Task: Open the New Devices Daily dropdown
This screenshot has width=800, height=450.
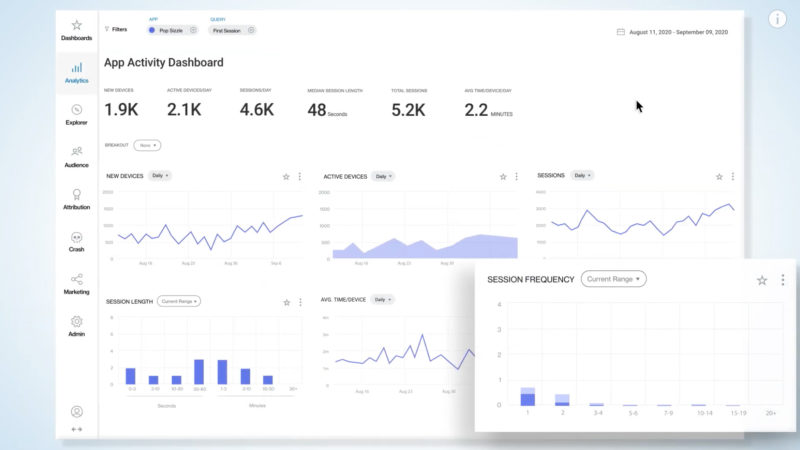Action: tap(160, 175)
